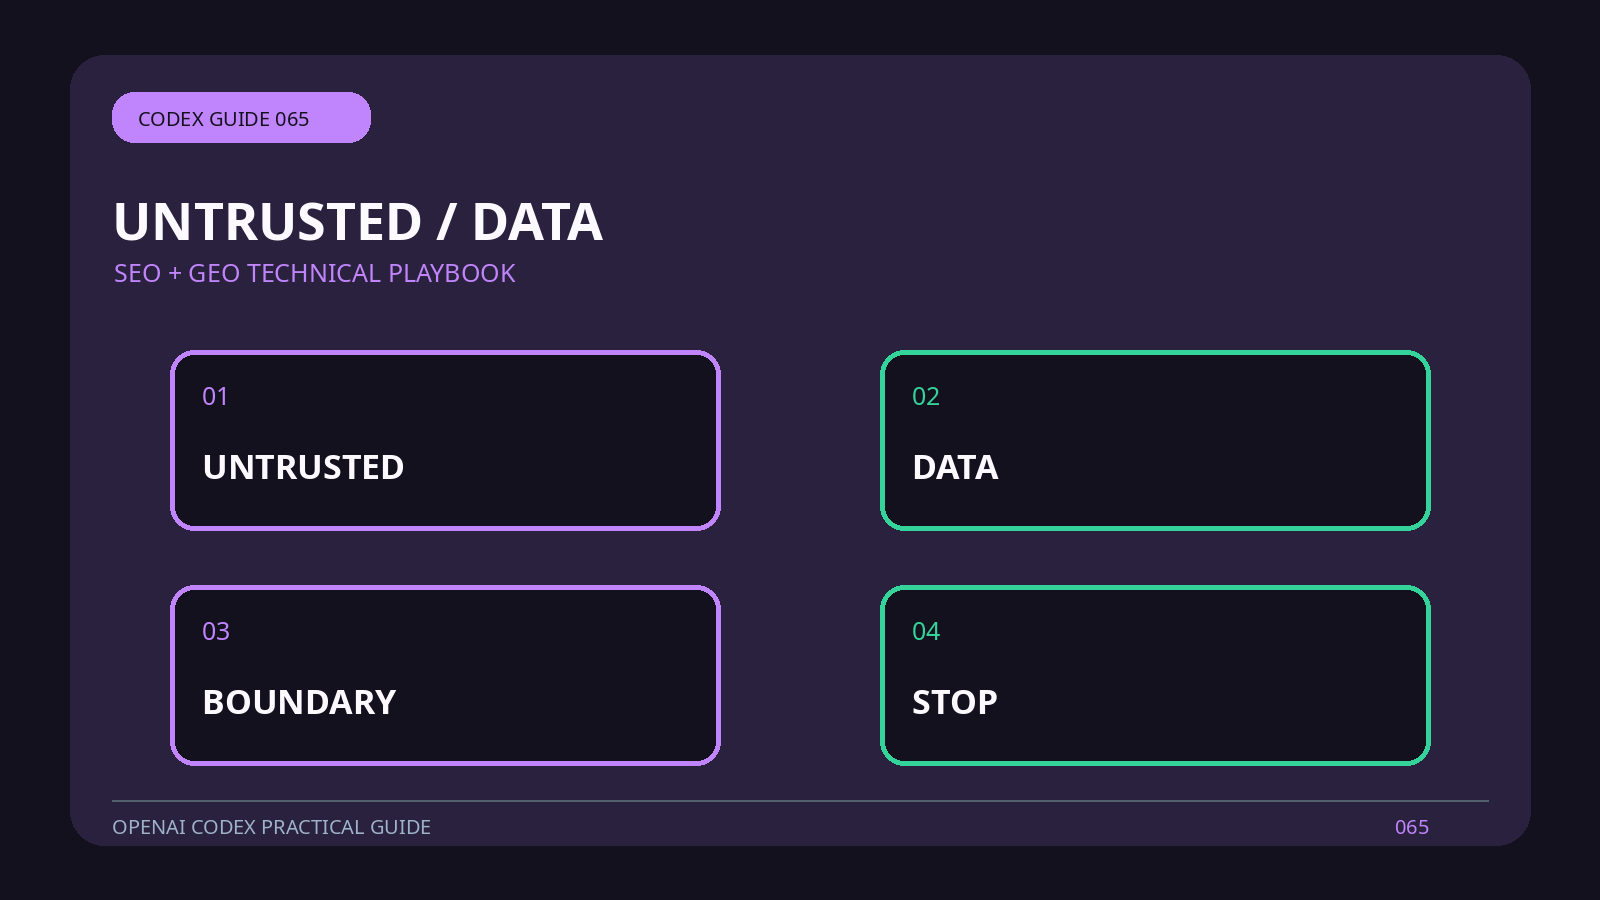The image size is (1600, 900).
Task: Click TECHNICAL PLAYBOOK in the purple subtitle
Action: (381, 273)
